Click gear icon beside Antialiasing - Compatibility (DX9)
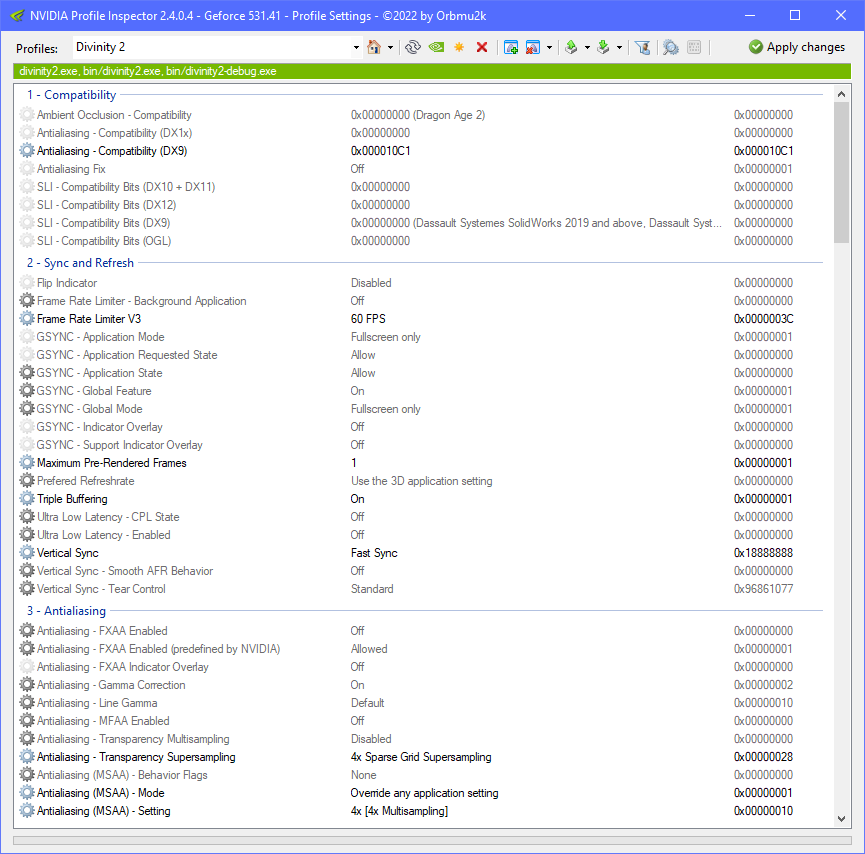Viewport: 865px width, 854px height. click(x=27, y=151)
